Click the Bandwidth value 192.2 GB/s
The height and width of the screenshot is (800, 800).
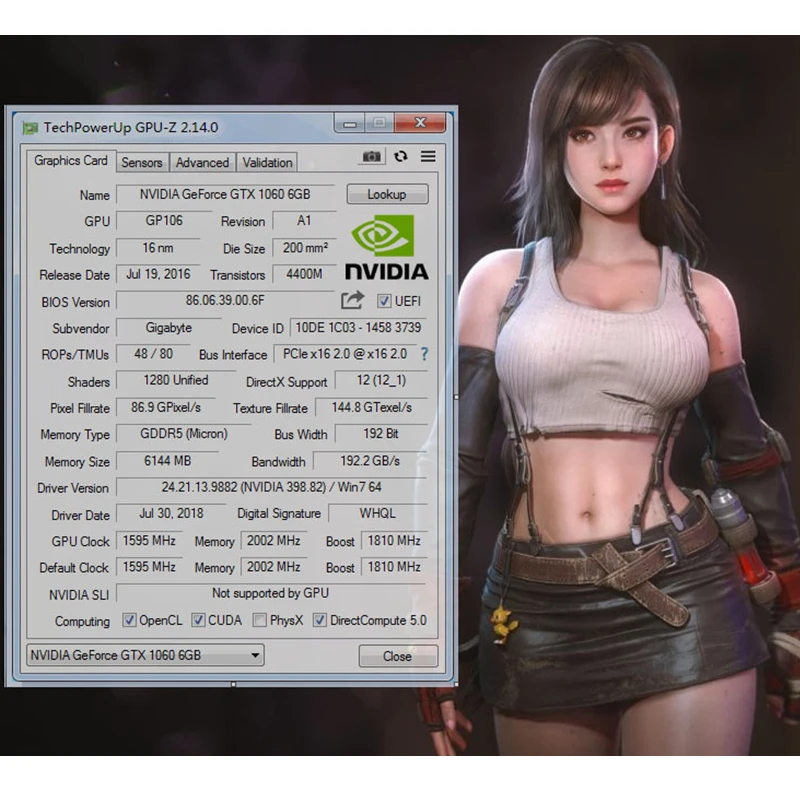[370, 461]
